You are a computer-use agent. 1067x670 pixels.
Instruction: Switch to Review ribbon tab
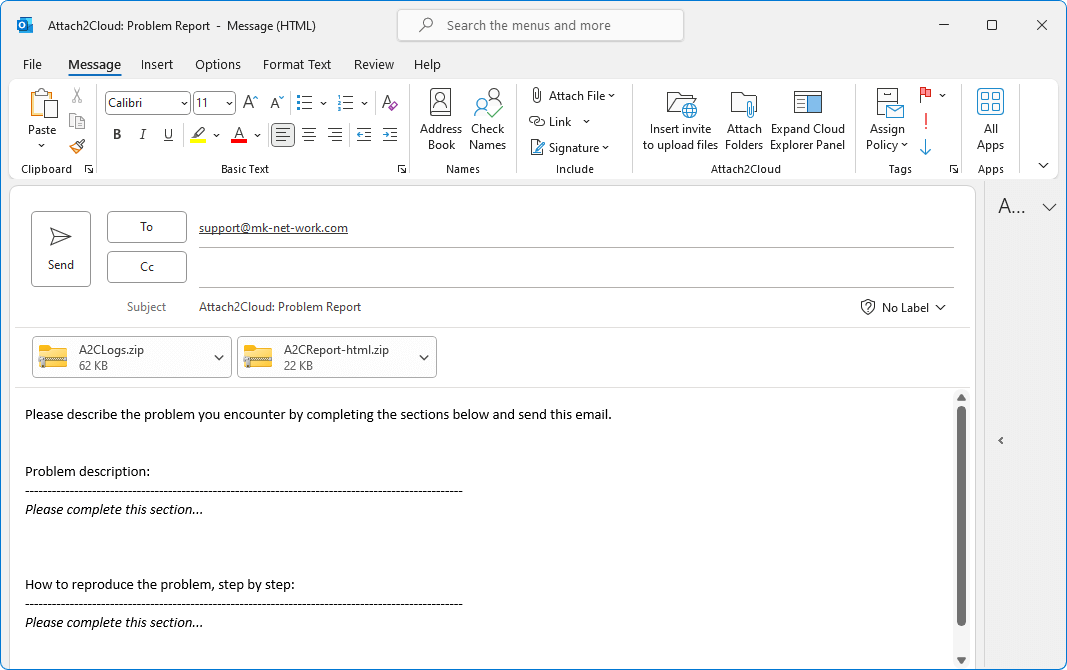(x=374, y=65)
